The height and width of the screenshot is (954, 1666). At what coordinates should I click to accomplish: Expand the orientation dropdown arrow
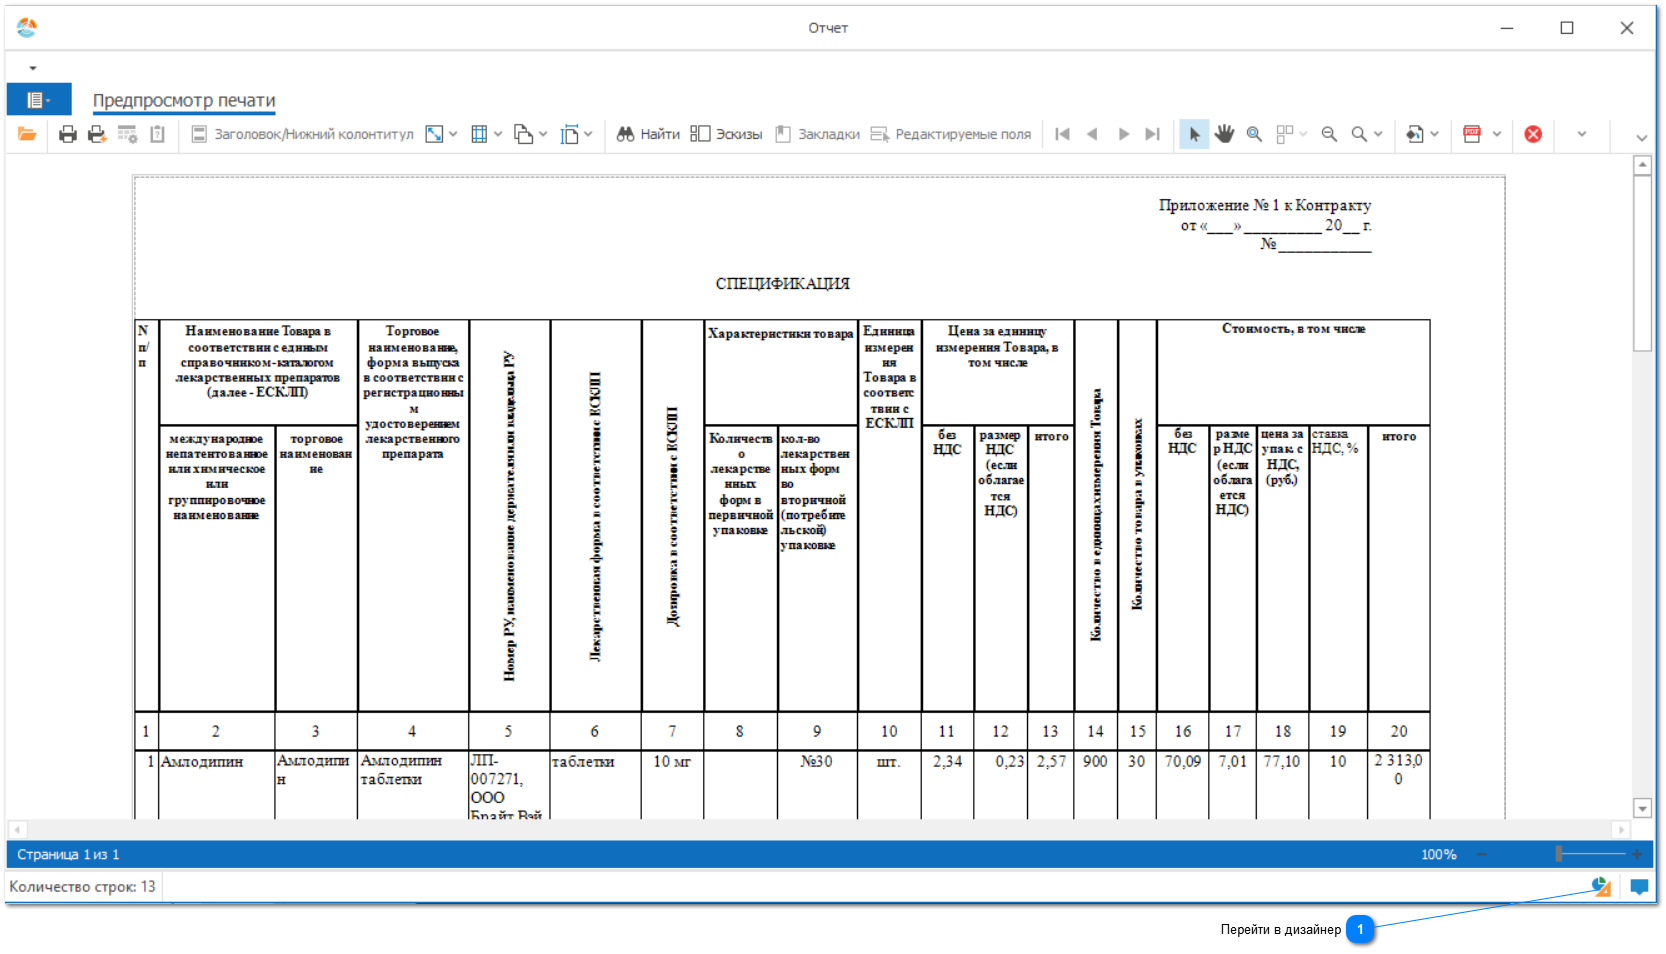click(543, 134)
